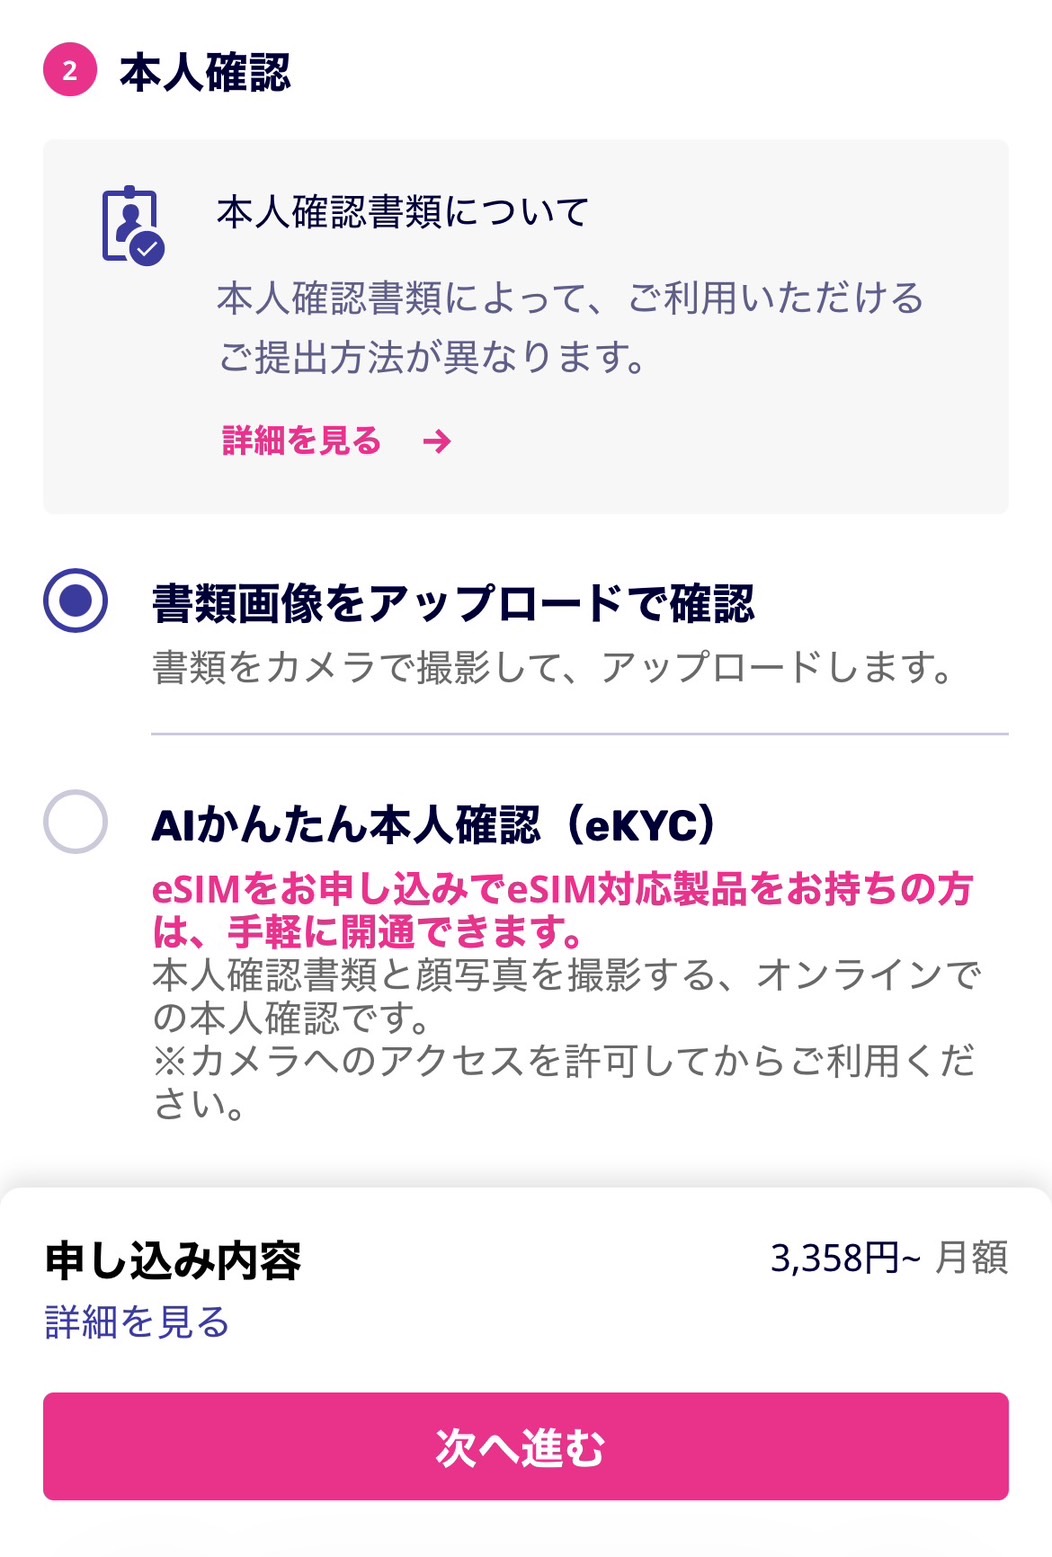Click the 書類画像をアップロードで確認 option title
1052x1557 pixels.
[x=453, y=603]
